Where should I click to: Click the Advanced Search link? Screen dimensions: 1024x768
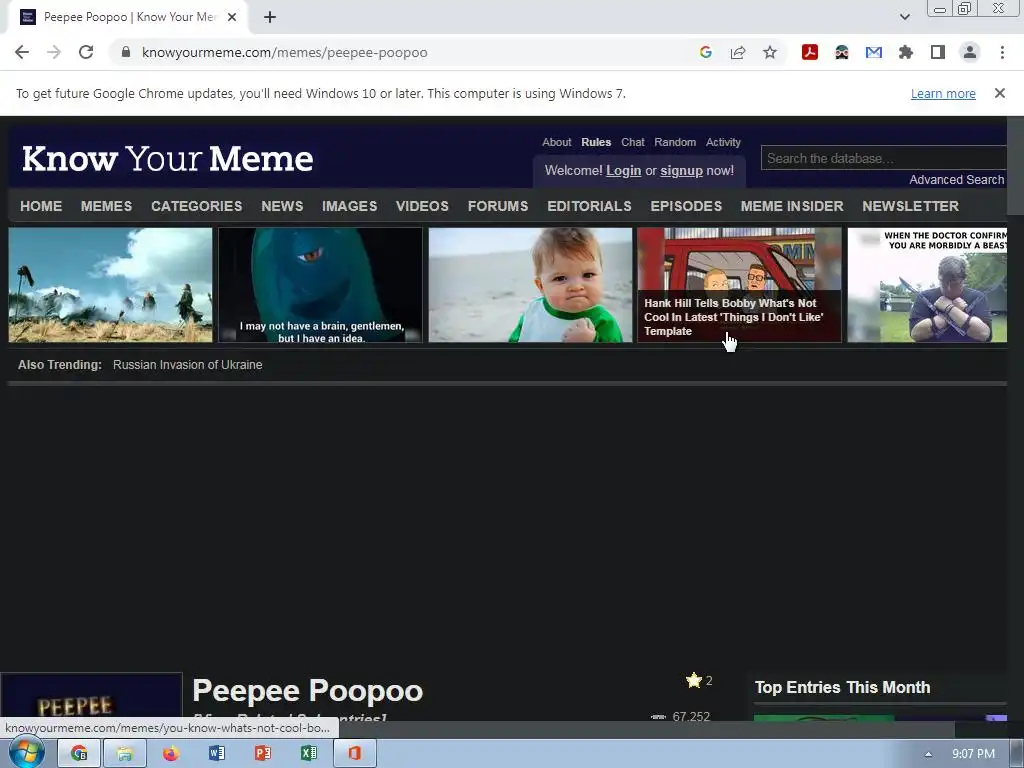click(x=957, y=180)
